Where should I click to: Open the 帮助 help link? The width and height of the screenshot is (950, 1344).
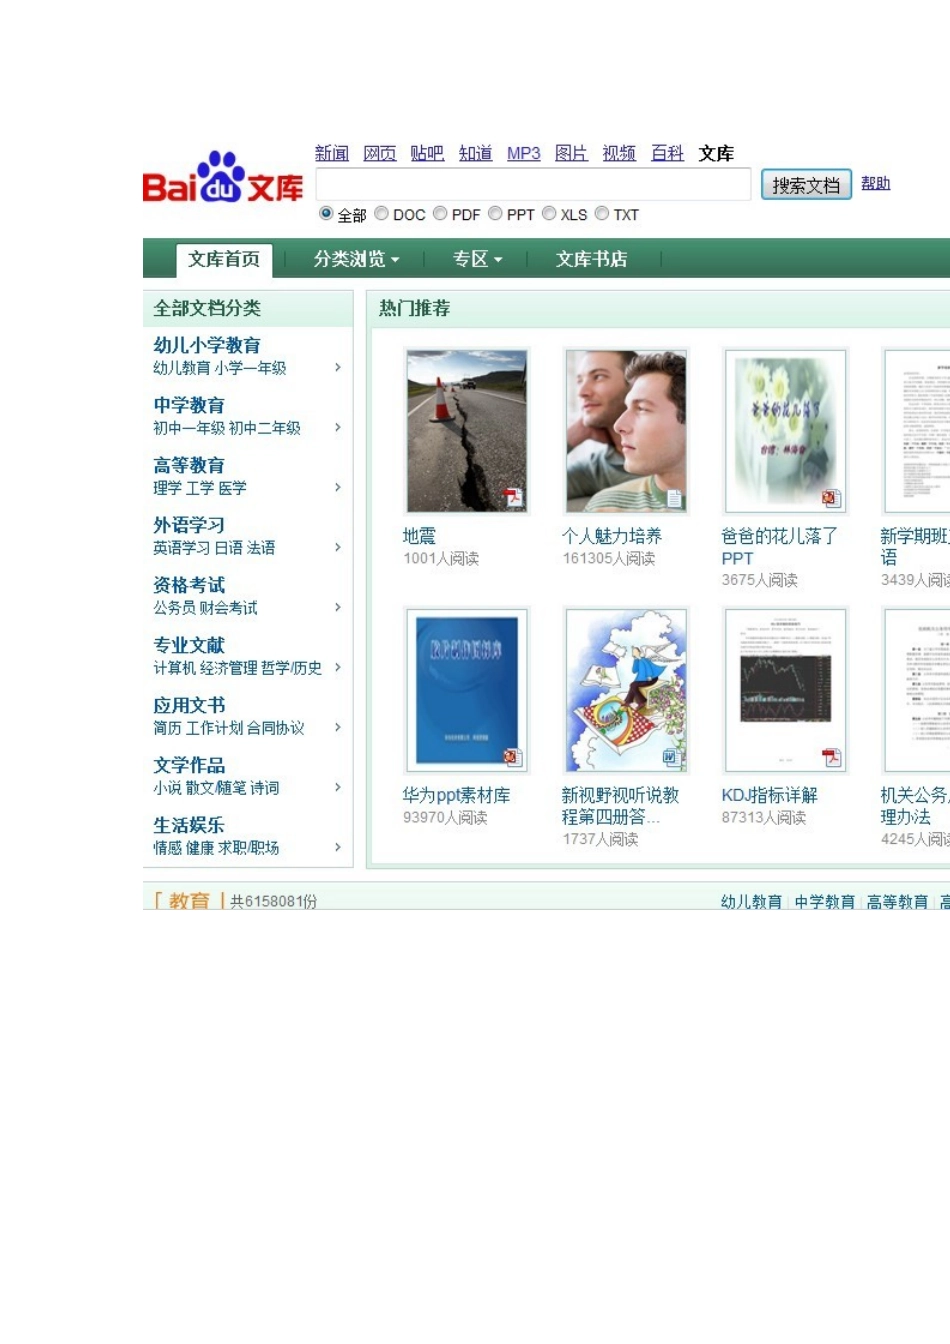coord(875,183)
